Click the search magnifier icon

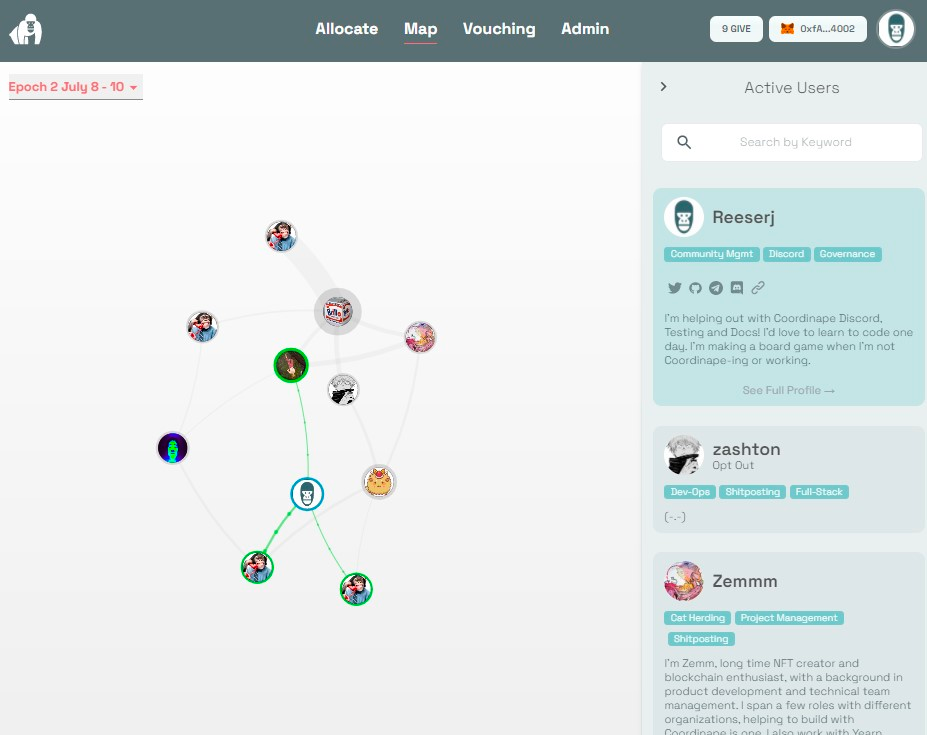pos(684,142)
